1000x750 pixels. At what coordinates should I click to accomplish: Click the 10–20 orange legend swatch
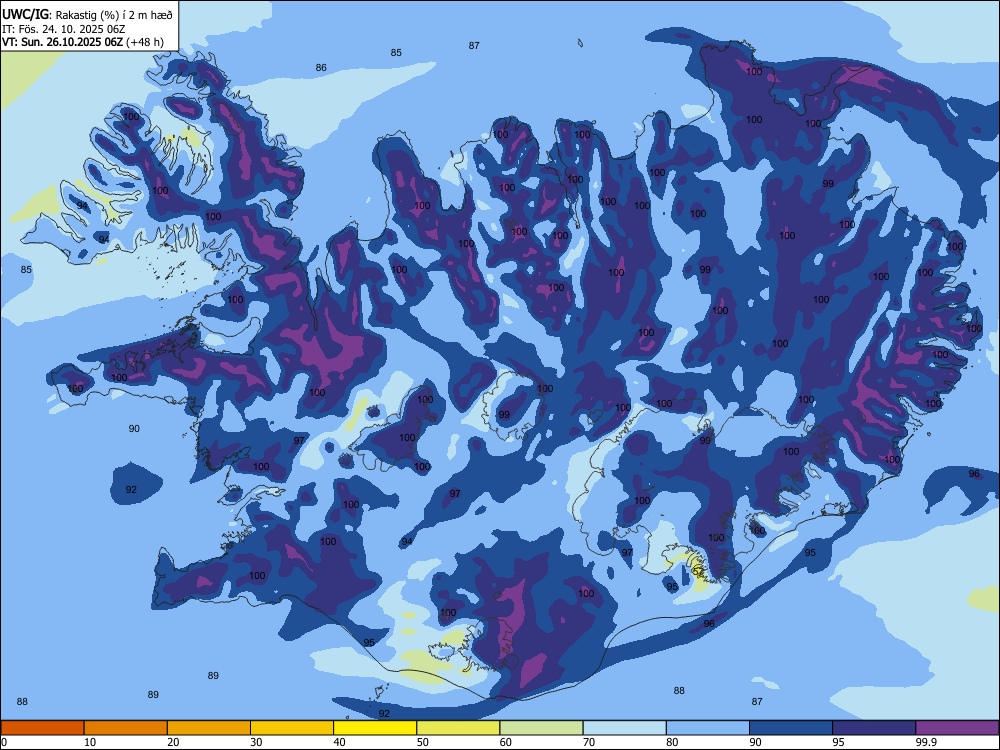[x=126, y=728]
